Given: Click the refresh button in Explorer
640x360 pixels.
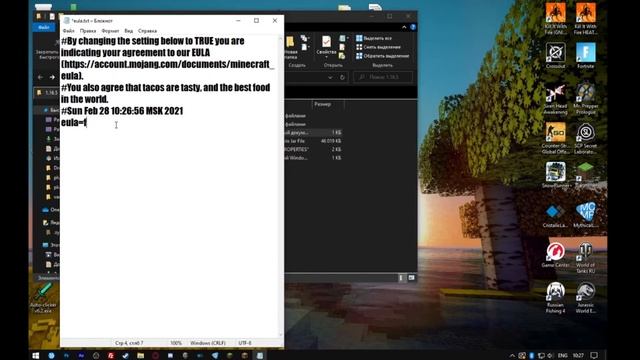Looking at the screenshot, I should click(342, 77).
